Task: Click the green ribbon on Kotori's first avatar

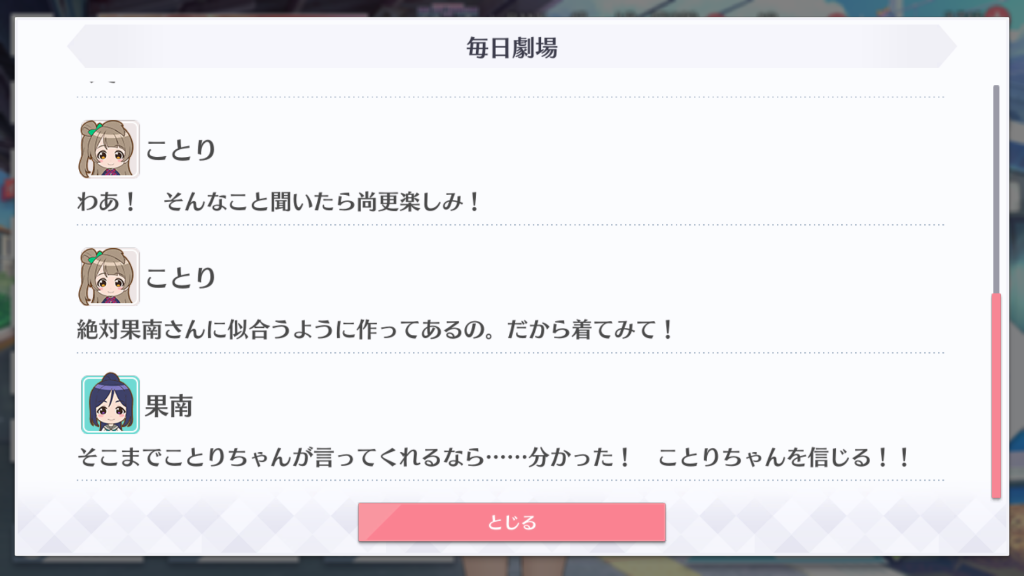Action: tap(96, 130)
